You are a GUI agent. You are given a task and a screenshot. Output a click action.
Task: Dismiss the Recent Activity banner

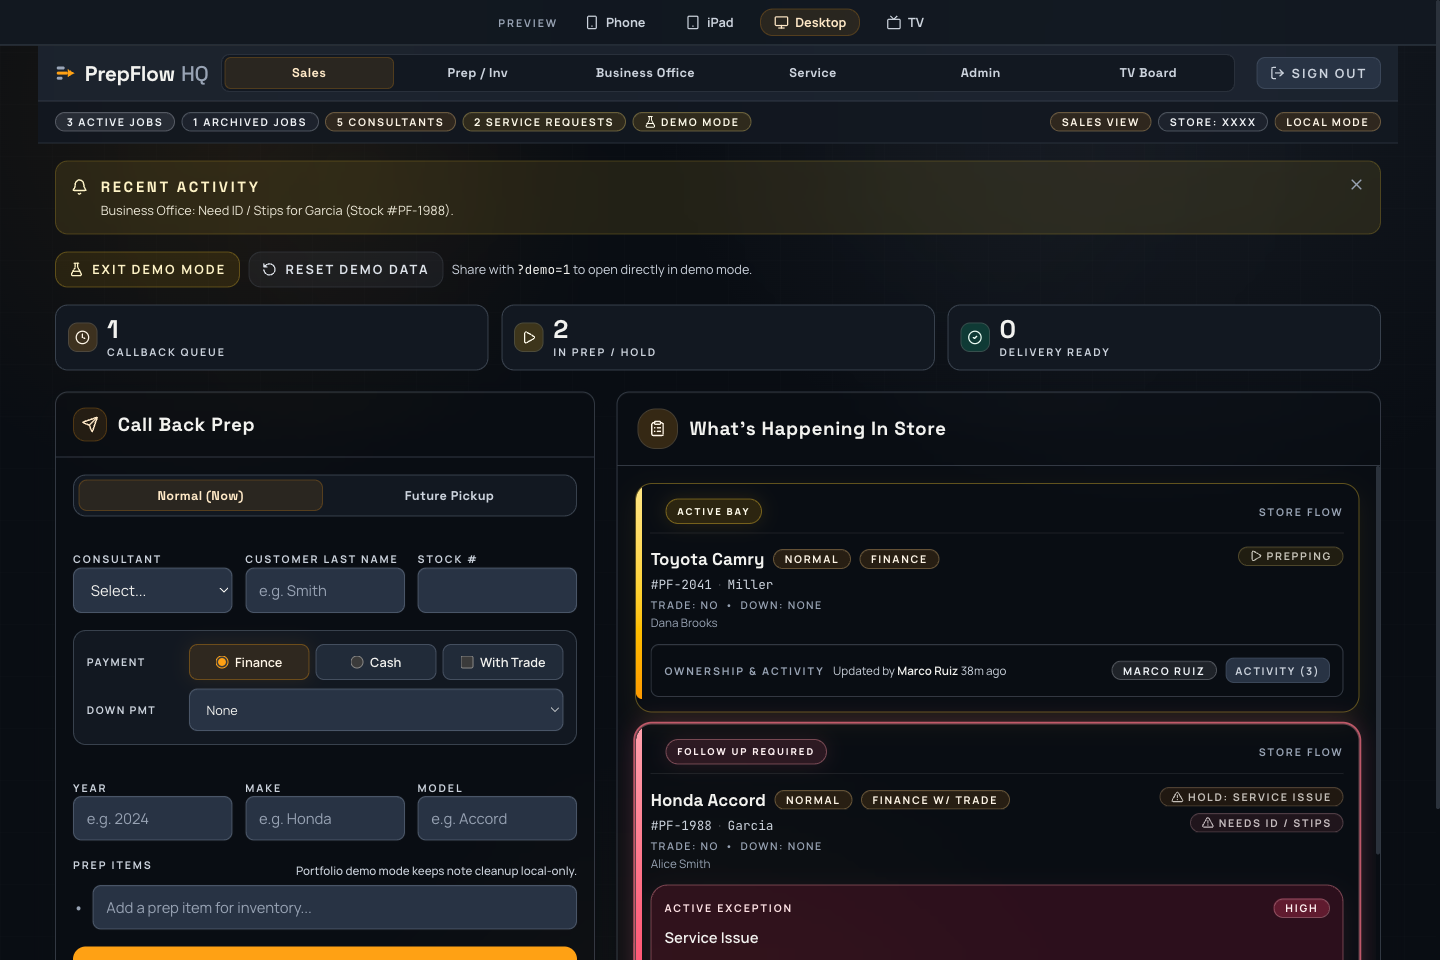point(1356,185)
